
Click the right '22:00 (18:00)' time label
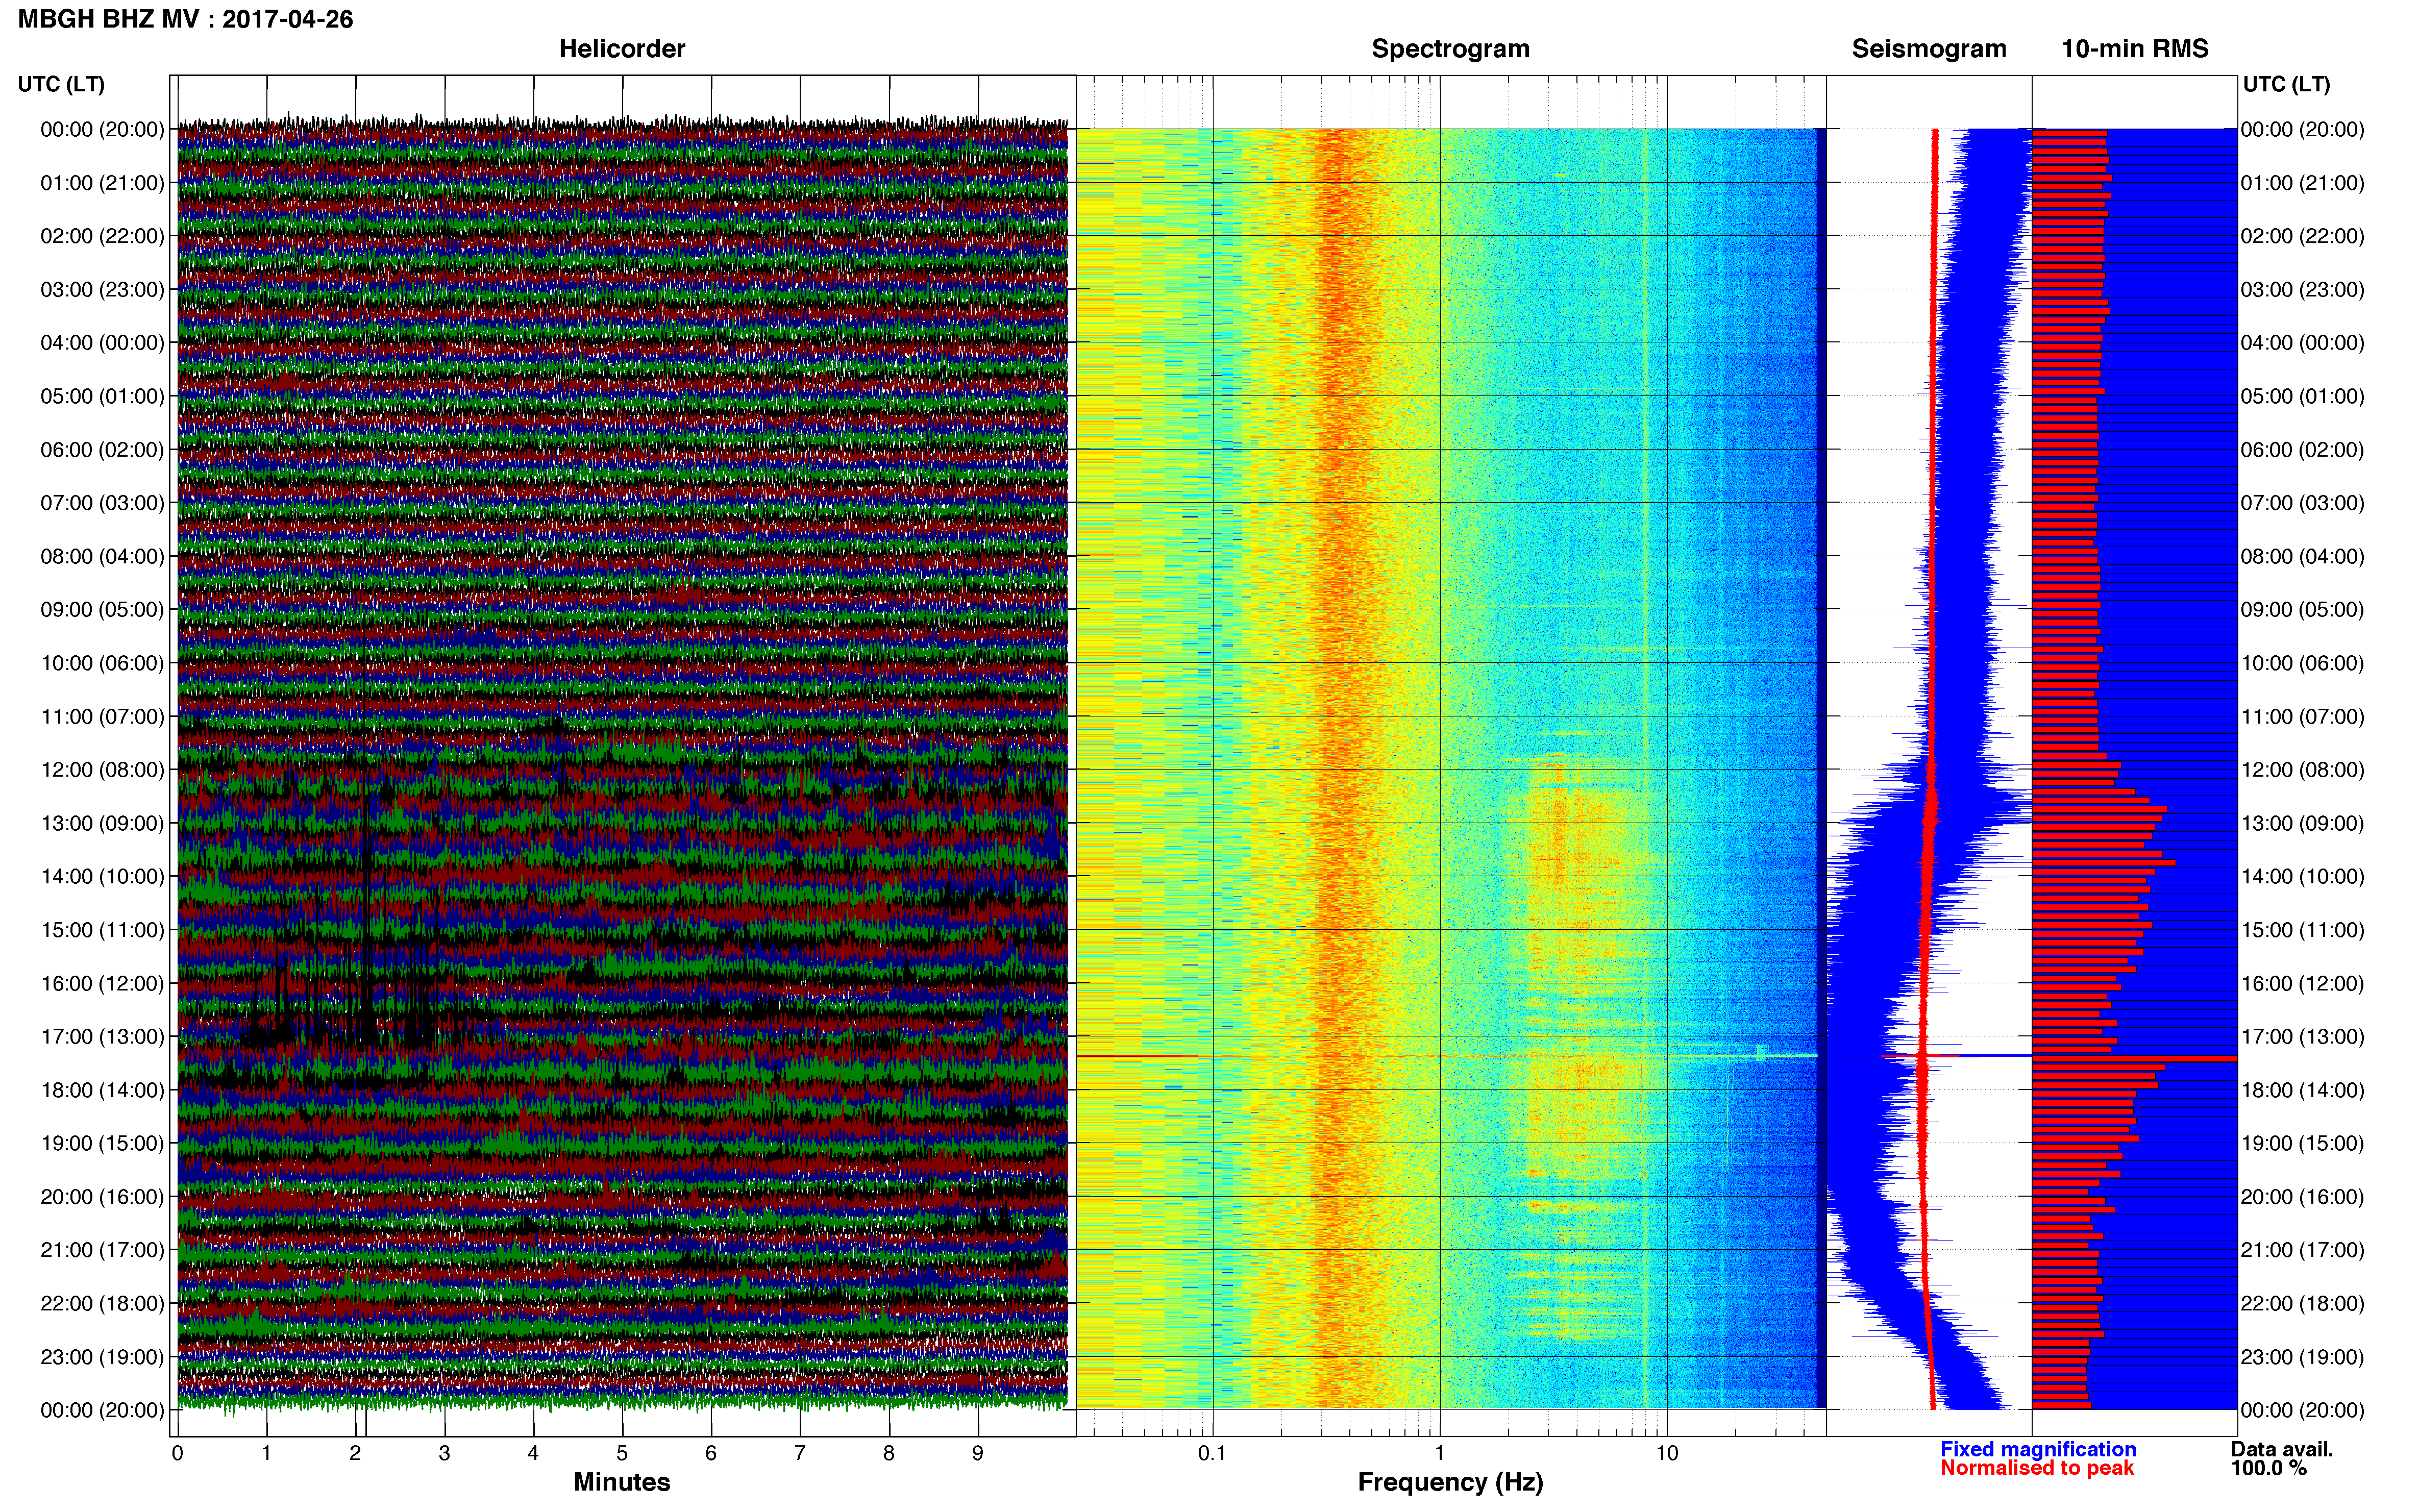tap(2303, 1304)
